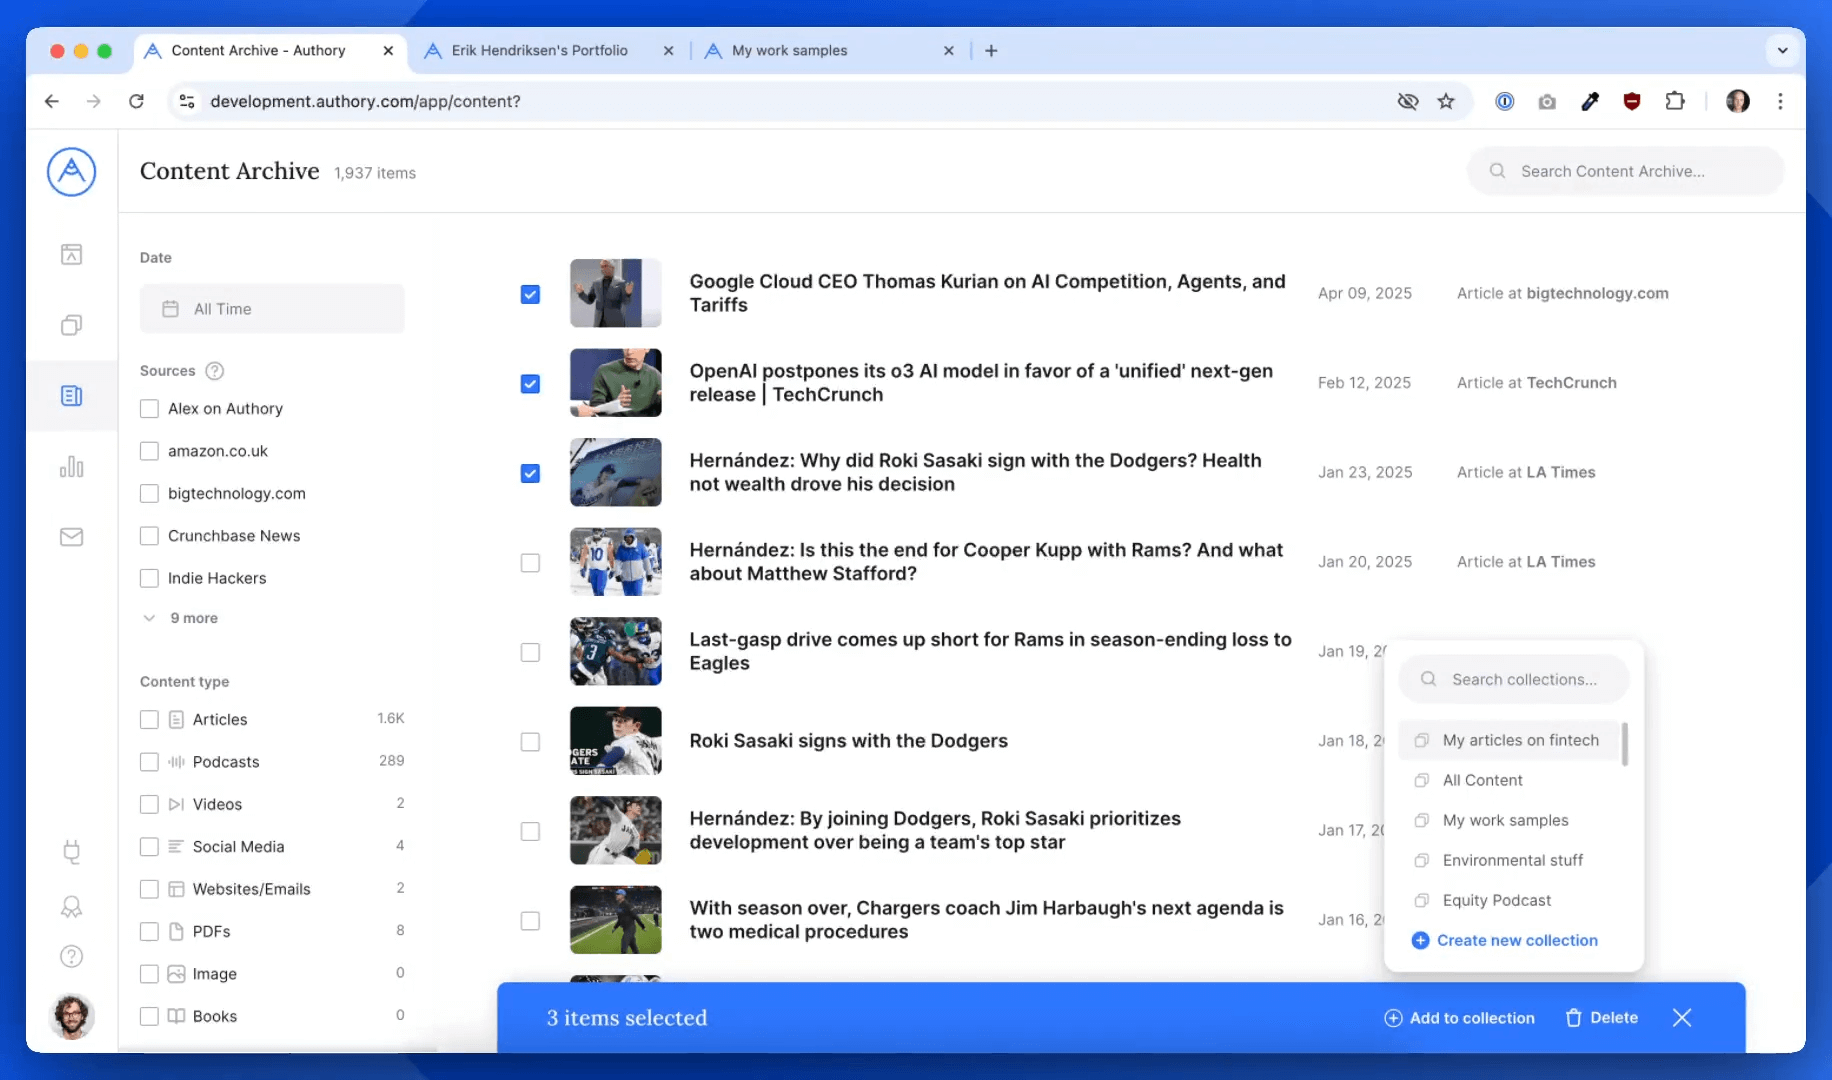The height and width of the screenshot is (1080, 1832).
Task: Open a new browser tab
Action: coord(991,51)
